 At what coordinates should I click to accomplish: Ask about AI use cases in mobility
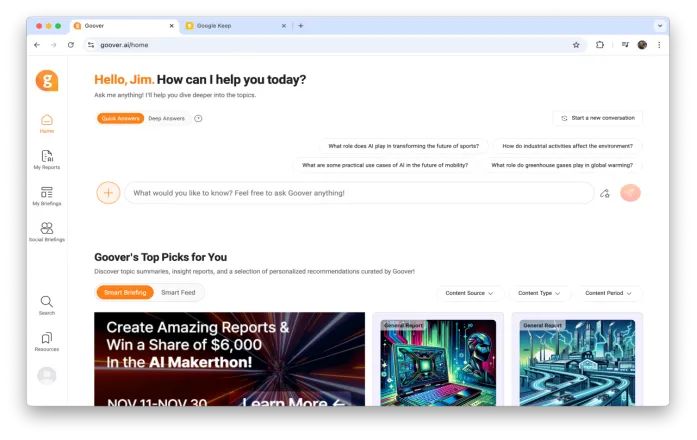click(385, 165)
